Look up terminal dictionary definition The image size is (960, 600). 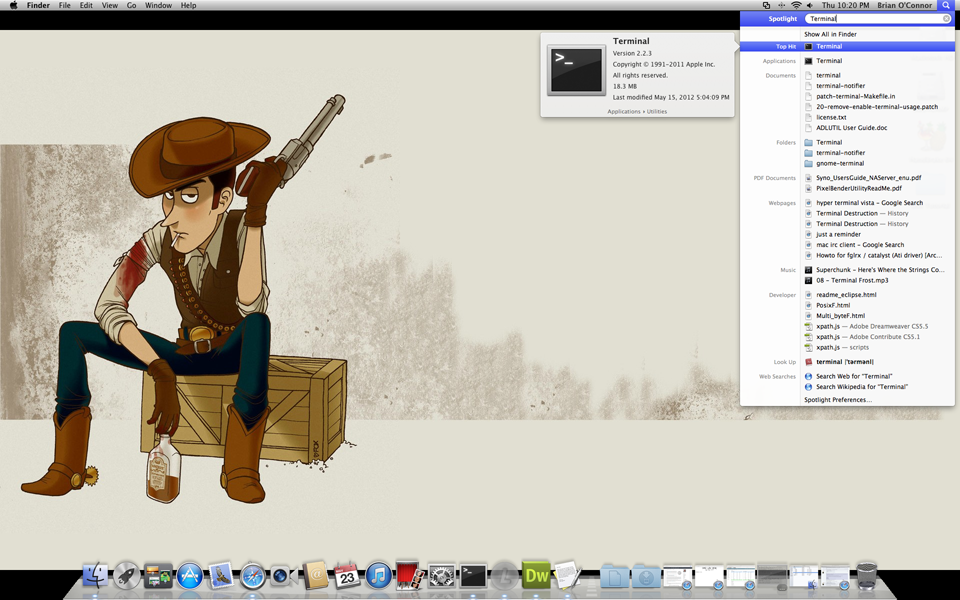tap(847, 362)
